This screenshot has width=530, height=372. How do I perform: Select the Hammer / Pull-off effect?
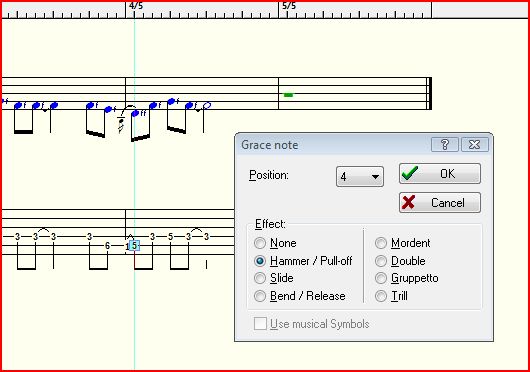[x=303, y=261]
